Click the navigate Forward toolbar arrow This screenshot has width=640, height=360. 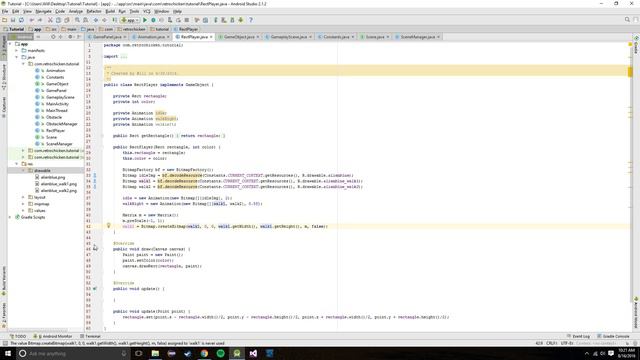pos(104,20)
